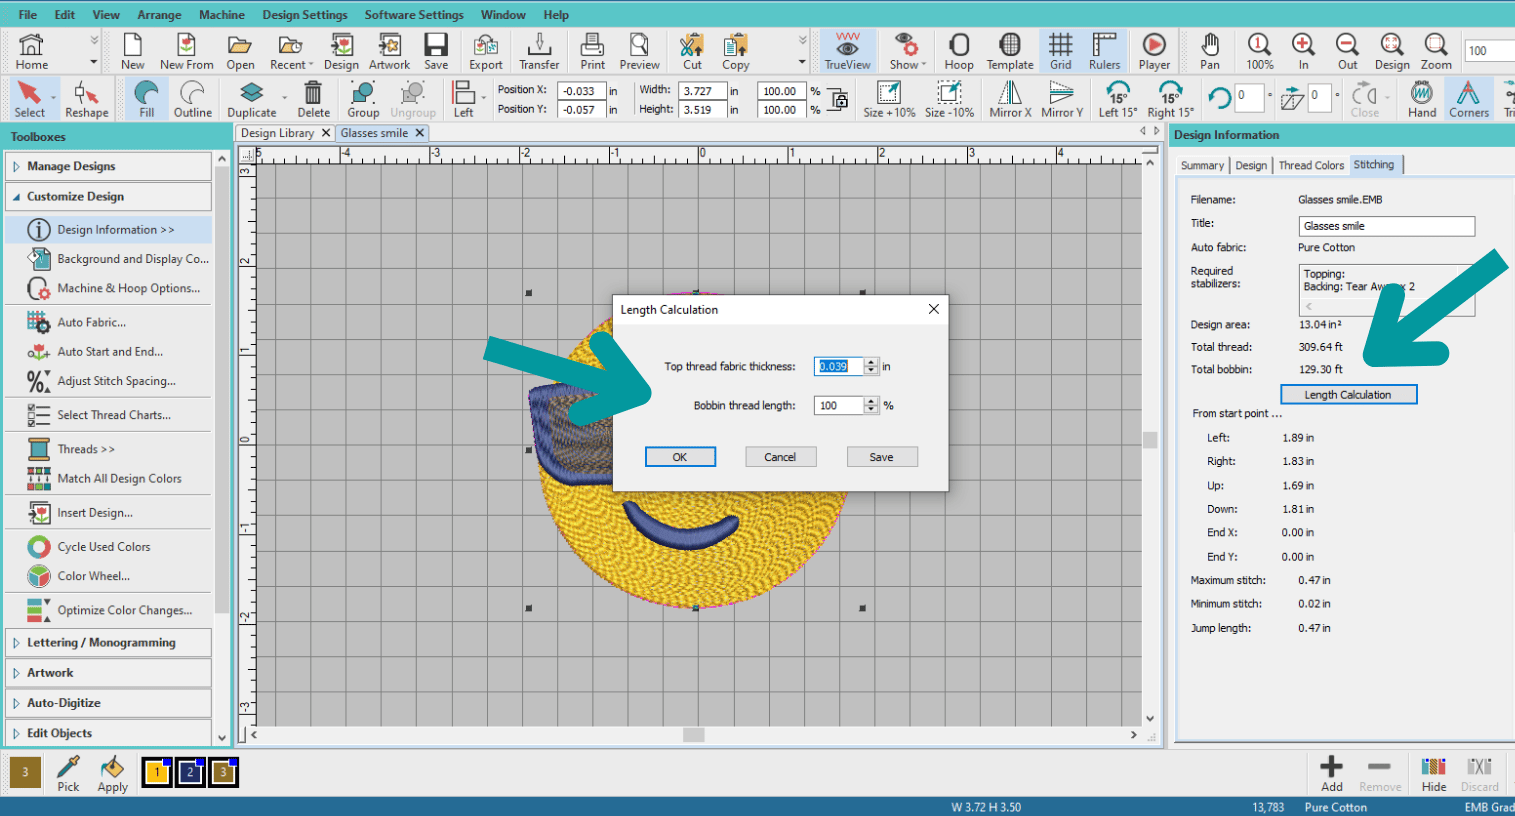The height and width of the screenshot is (816, 1515).
Task: Open the Left alignment dropdown arrow
Action: 484,98
